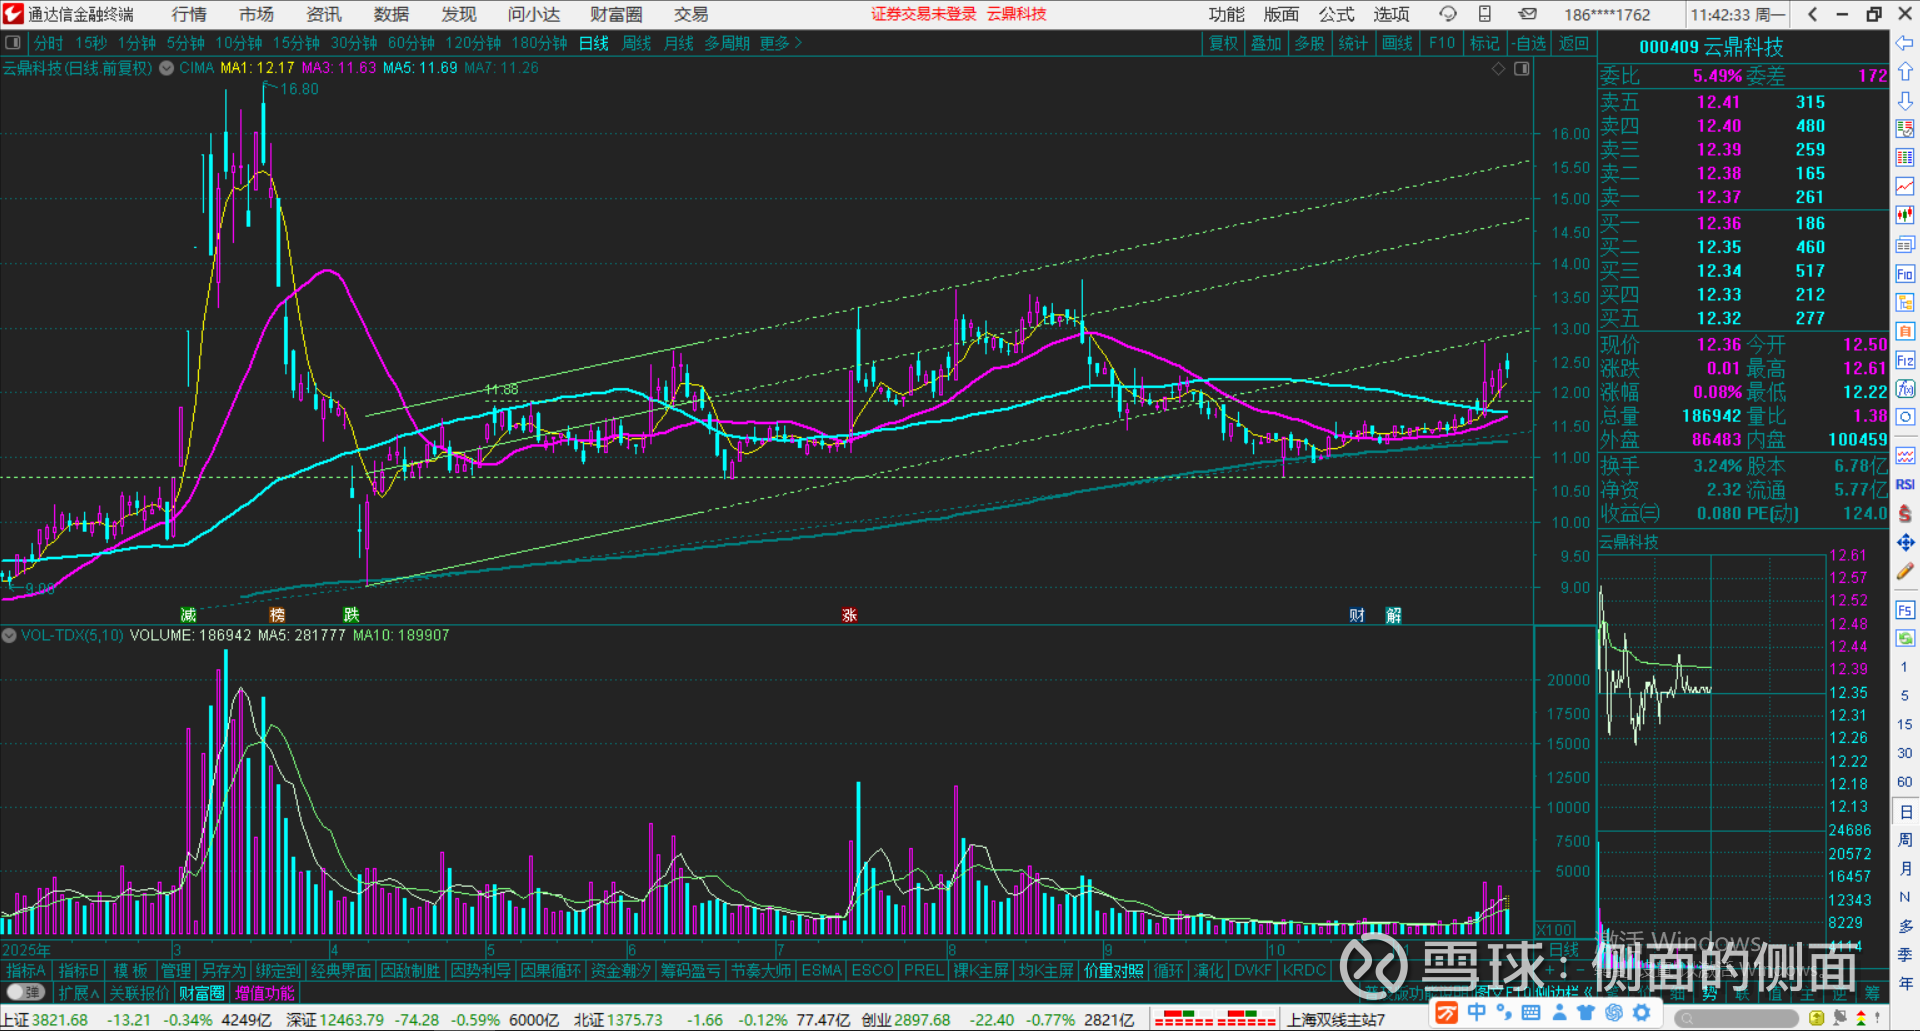Click the 返回 button
1920x1031 pixels.
1573,43
